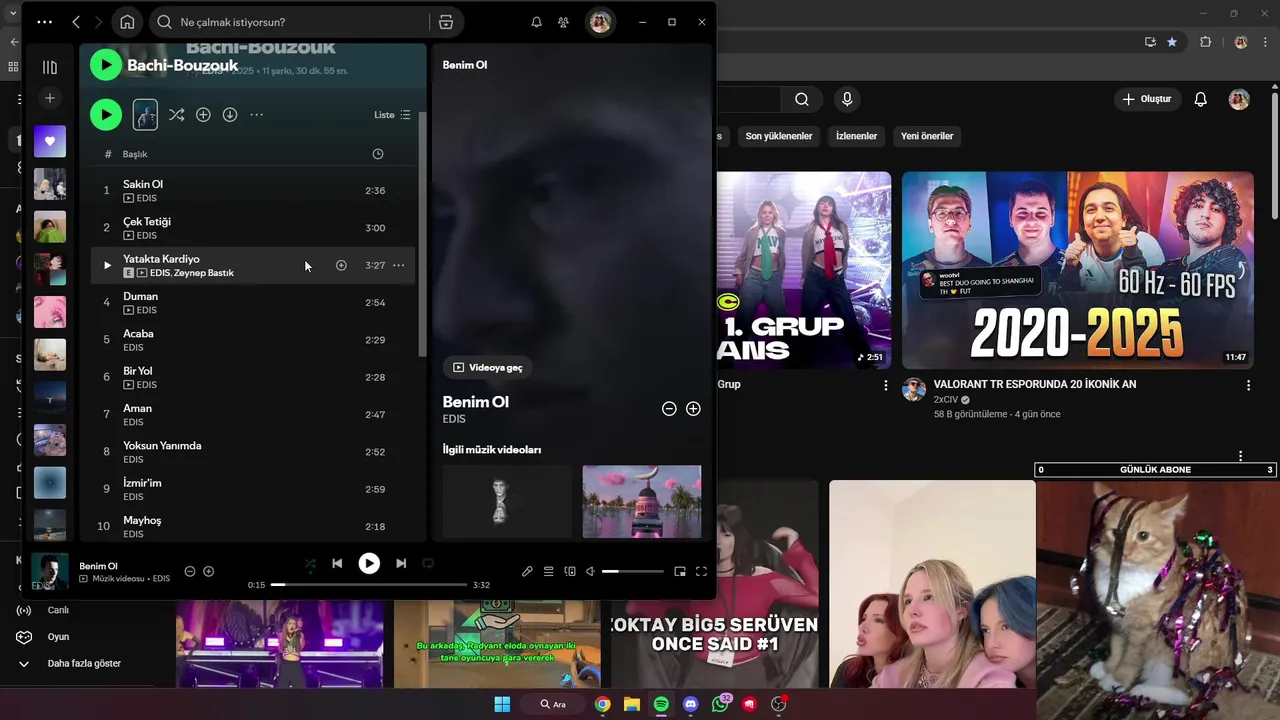Open the Spotify profile avatar menu

[600, 22]
